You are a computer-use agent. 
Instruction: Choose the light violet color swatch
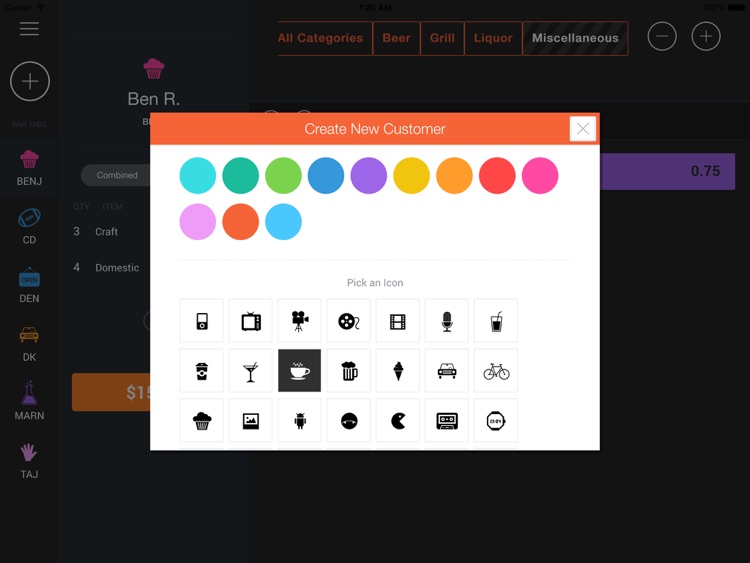pos(198,221)
